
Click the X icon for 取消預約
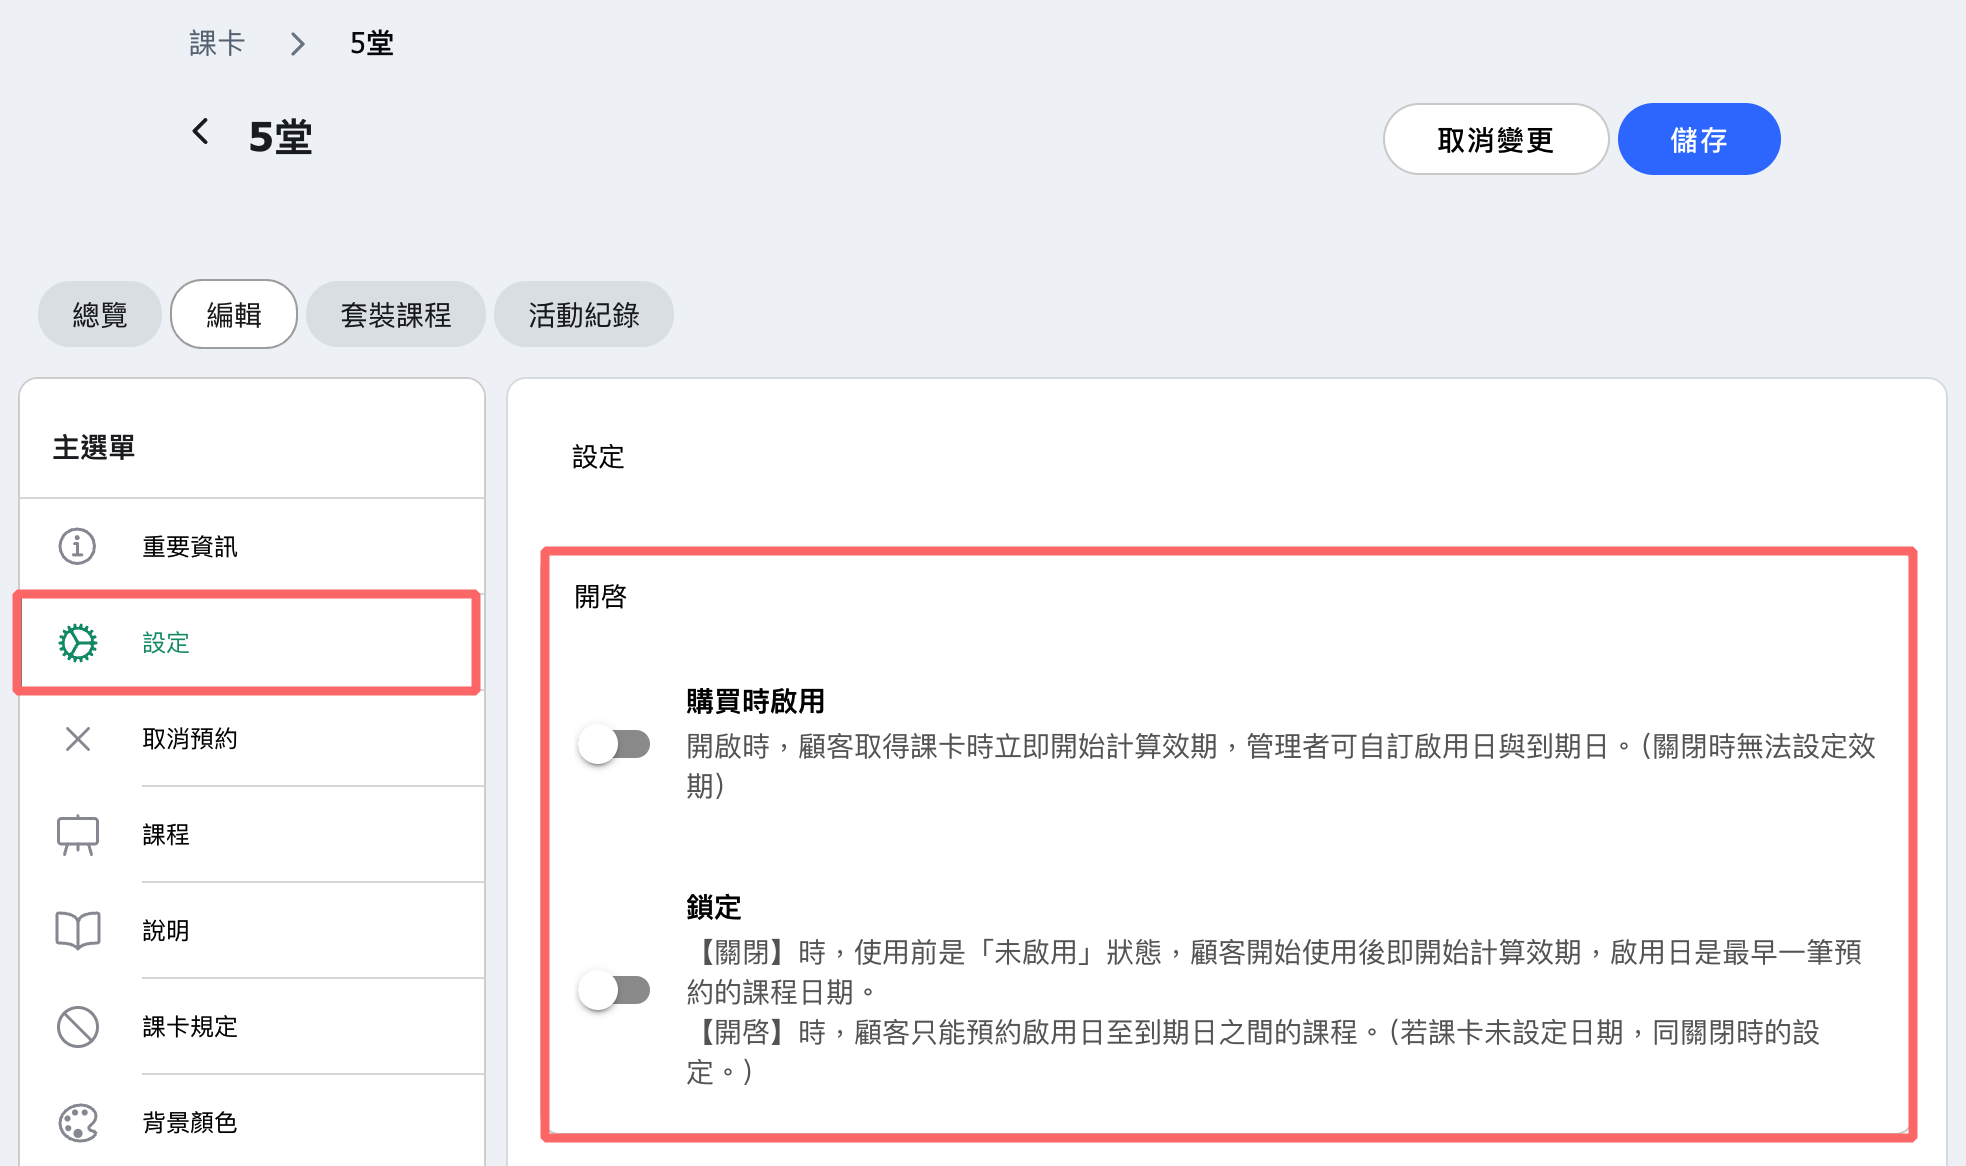point(77,739)
